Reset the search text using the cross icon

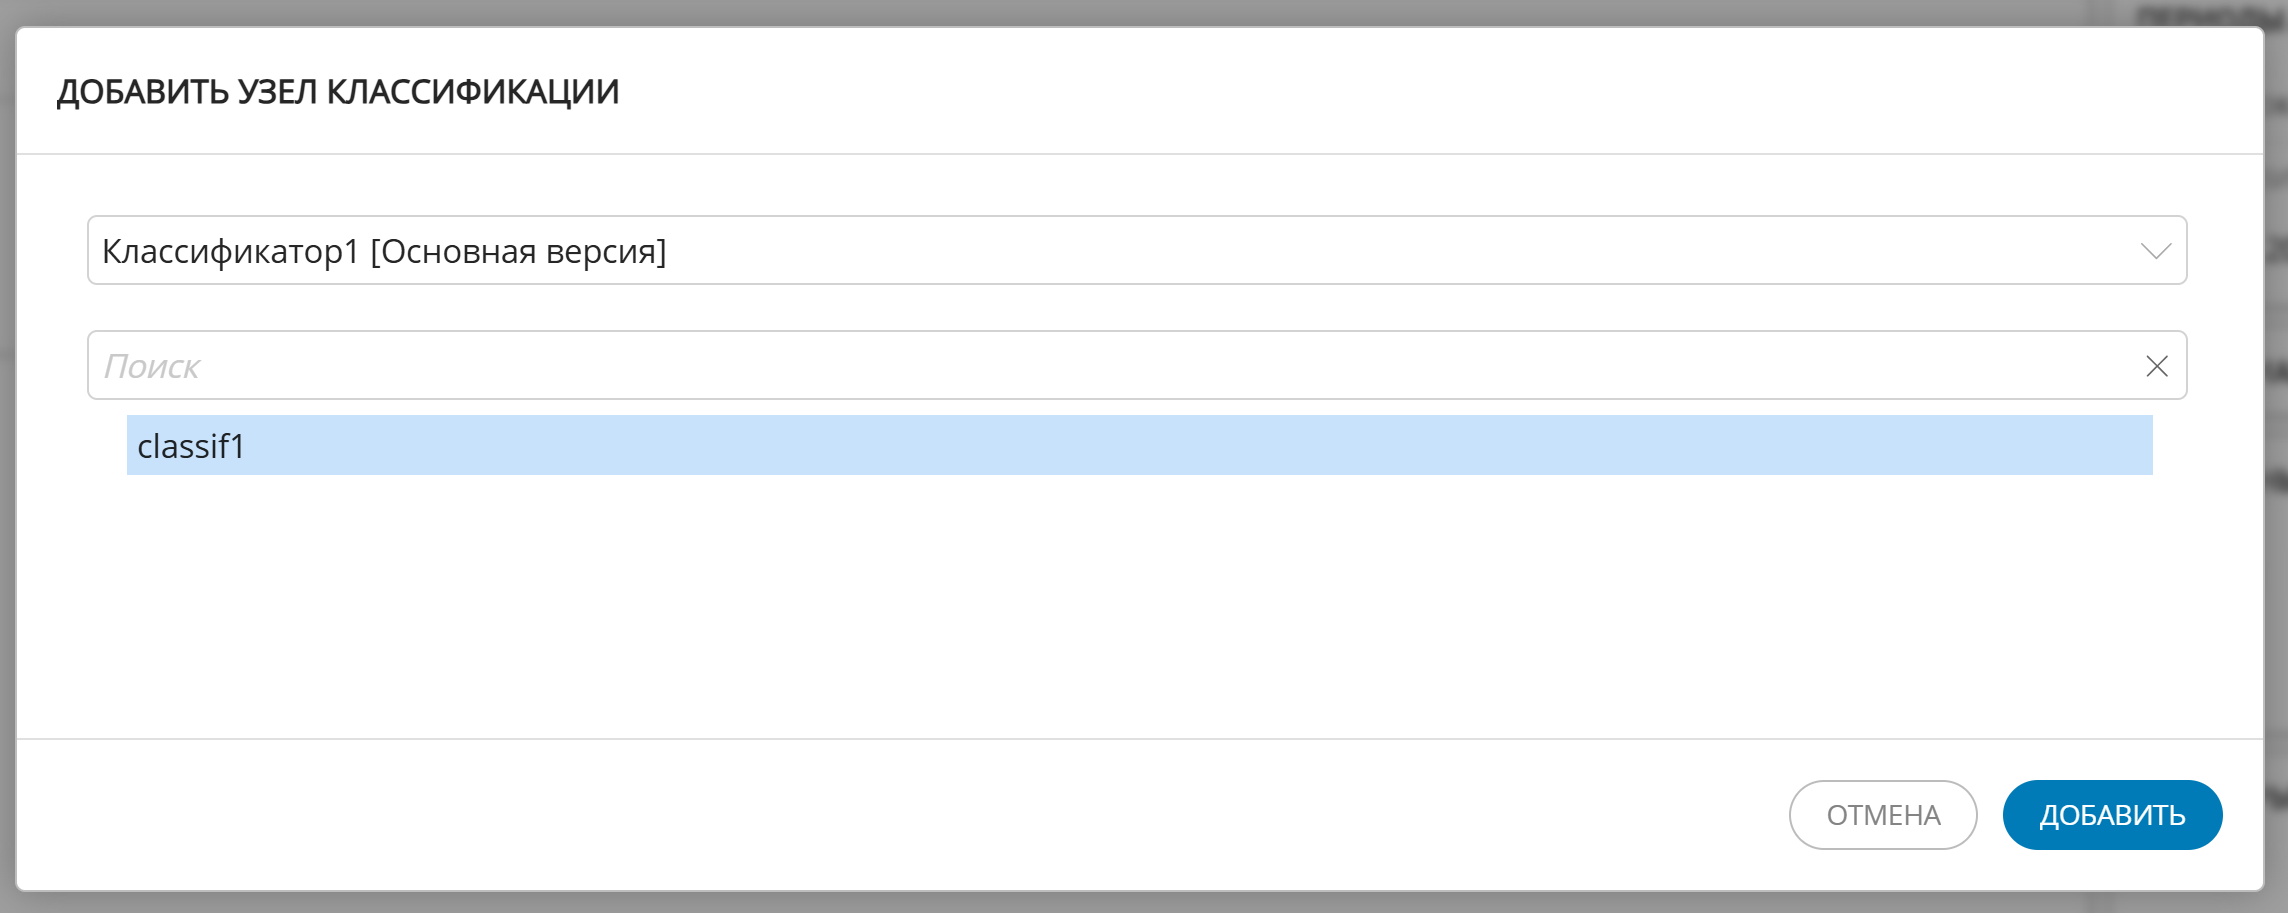pyautogui.click(x=2156, y=366)
